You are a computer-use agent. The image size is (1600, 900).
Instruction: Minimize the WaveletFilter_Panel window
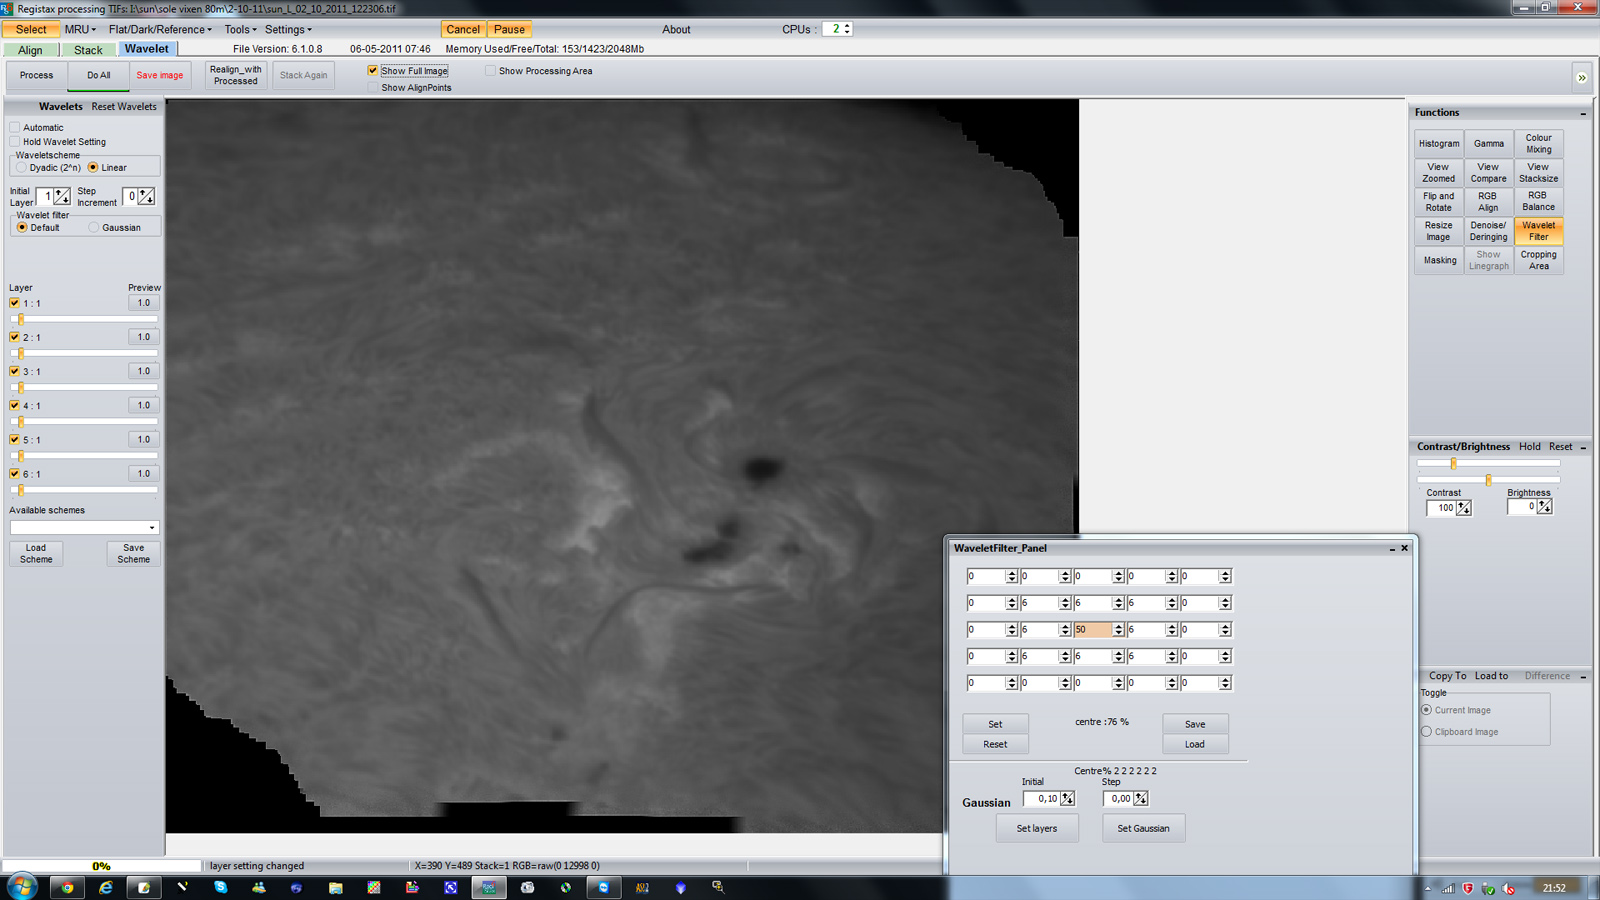(1391, 548)
